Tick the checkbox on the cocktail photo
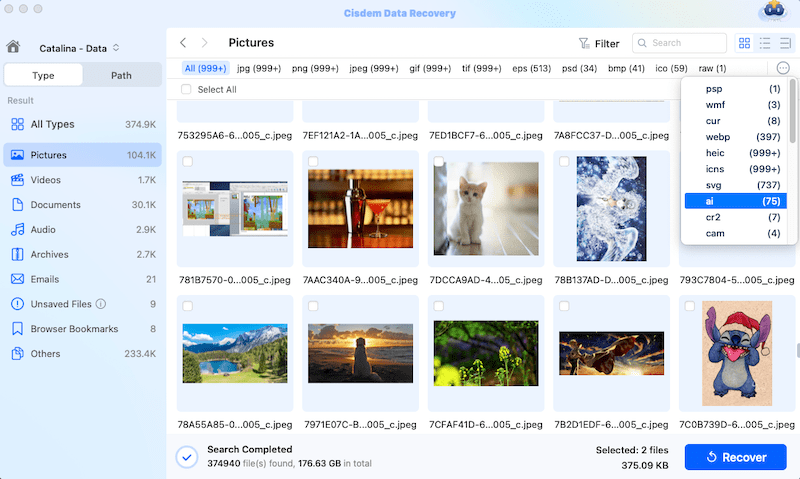Image resolution: width=800 pixels, height=479 pixels. (313, 161)
